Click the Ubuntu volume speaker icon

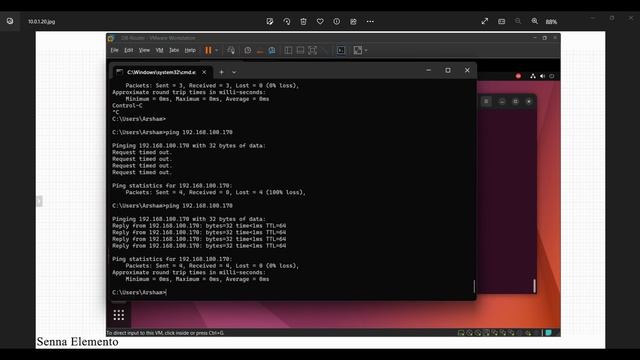(542, 76)
